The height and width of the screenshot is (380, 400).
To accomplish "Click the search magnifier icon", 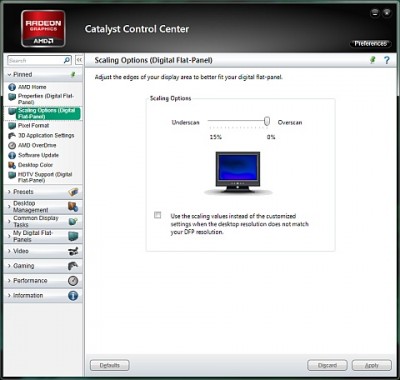I will point(67,60).
